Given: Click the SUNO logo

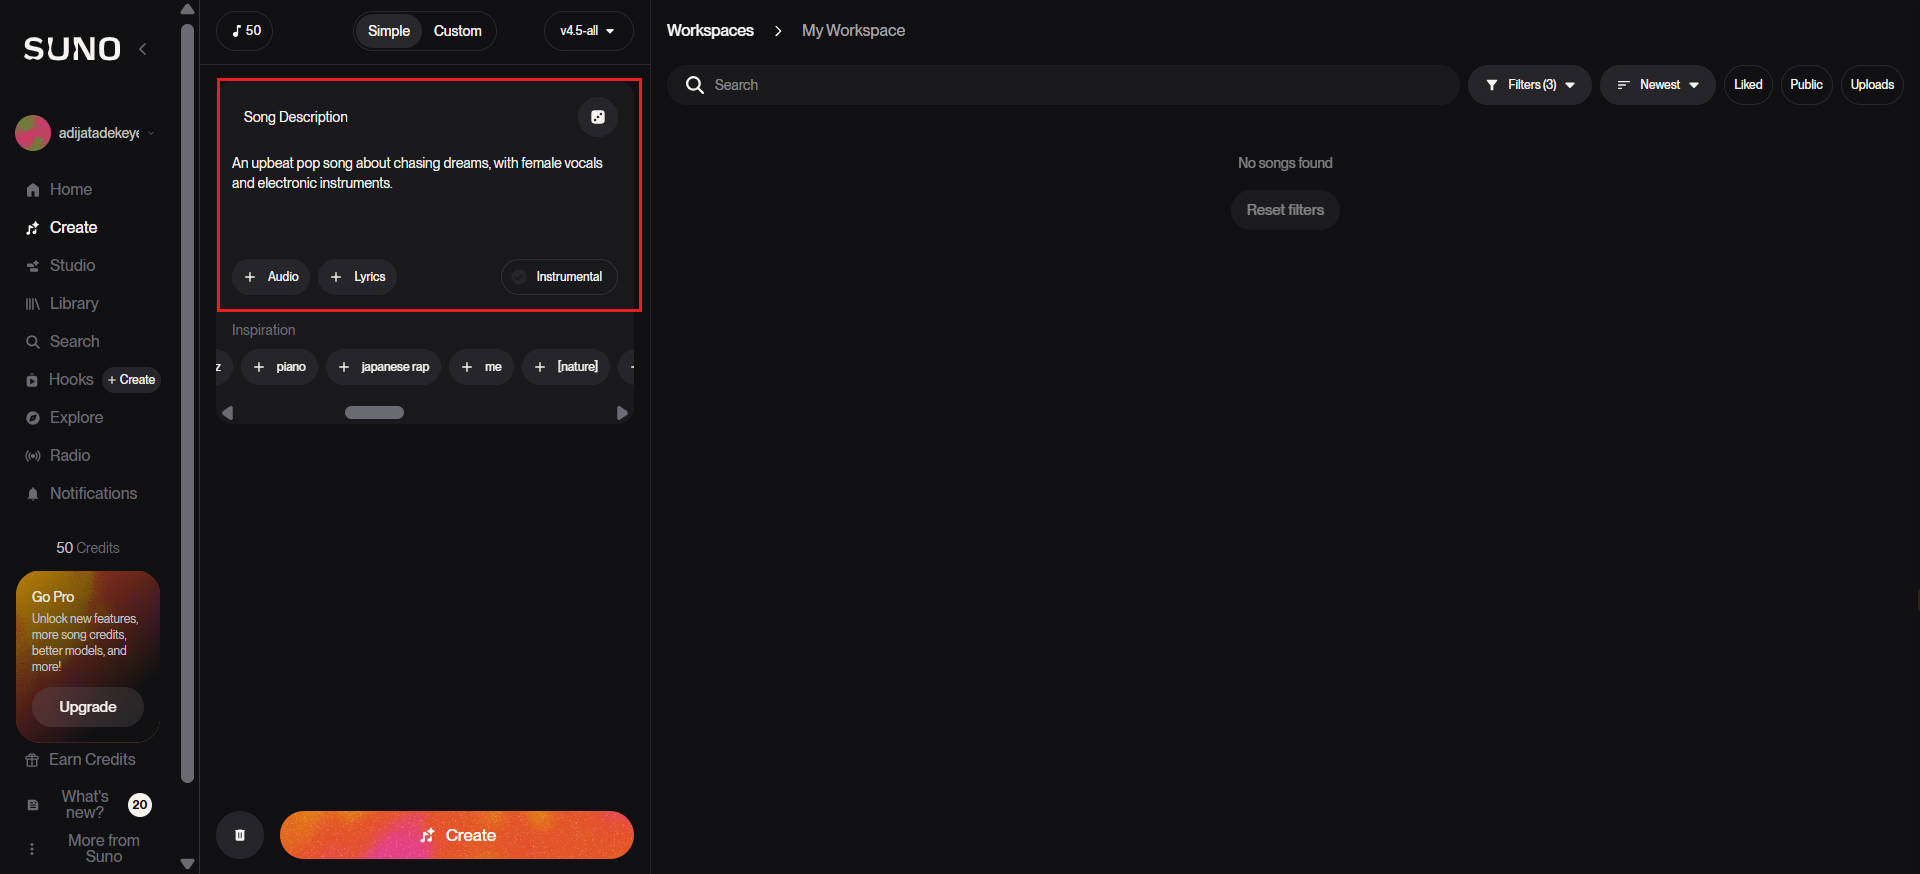Looking at the screenshot, I should (x=72, y=49).
